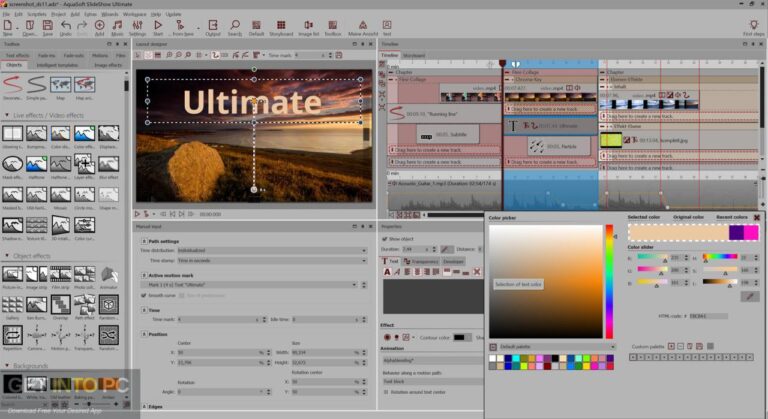Click the HTML code input field
768x419 pixels.
tap(708, 316)
